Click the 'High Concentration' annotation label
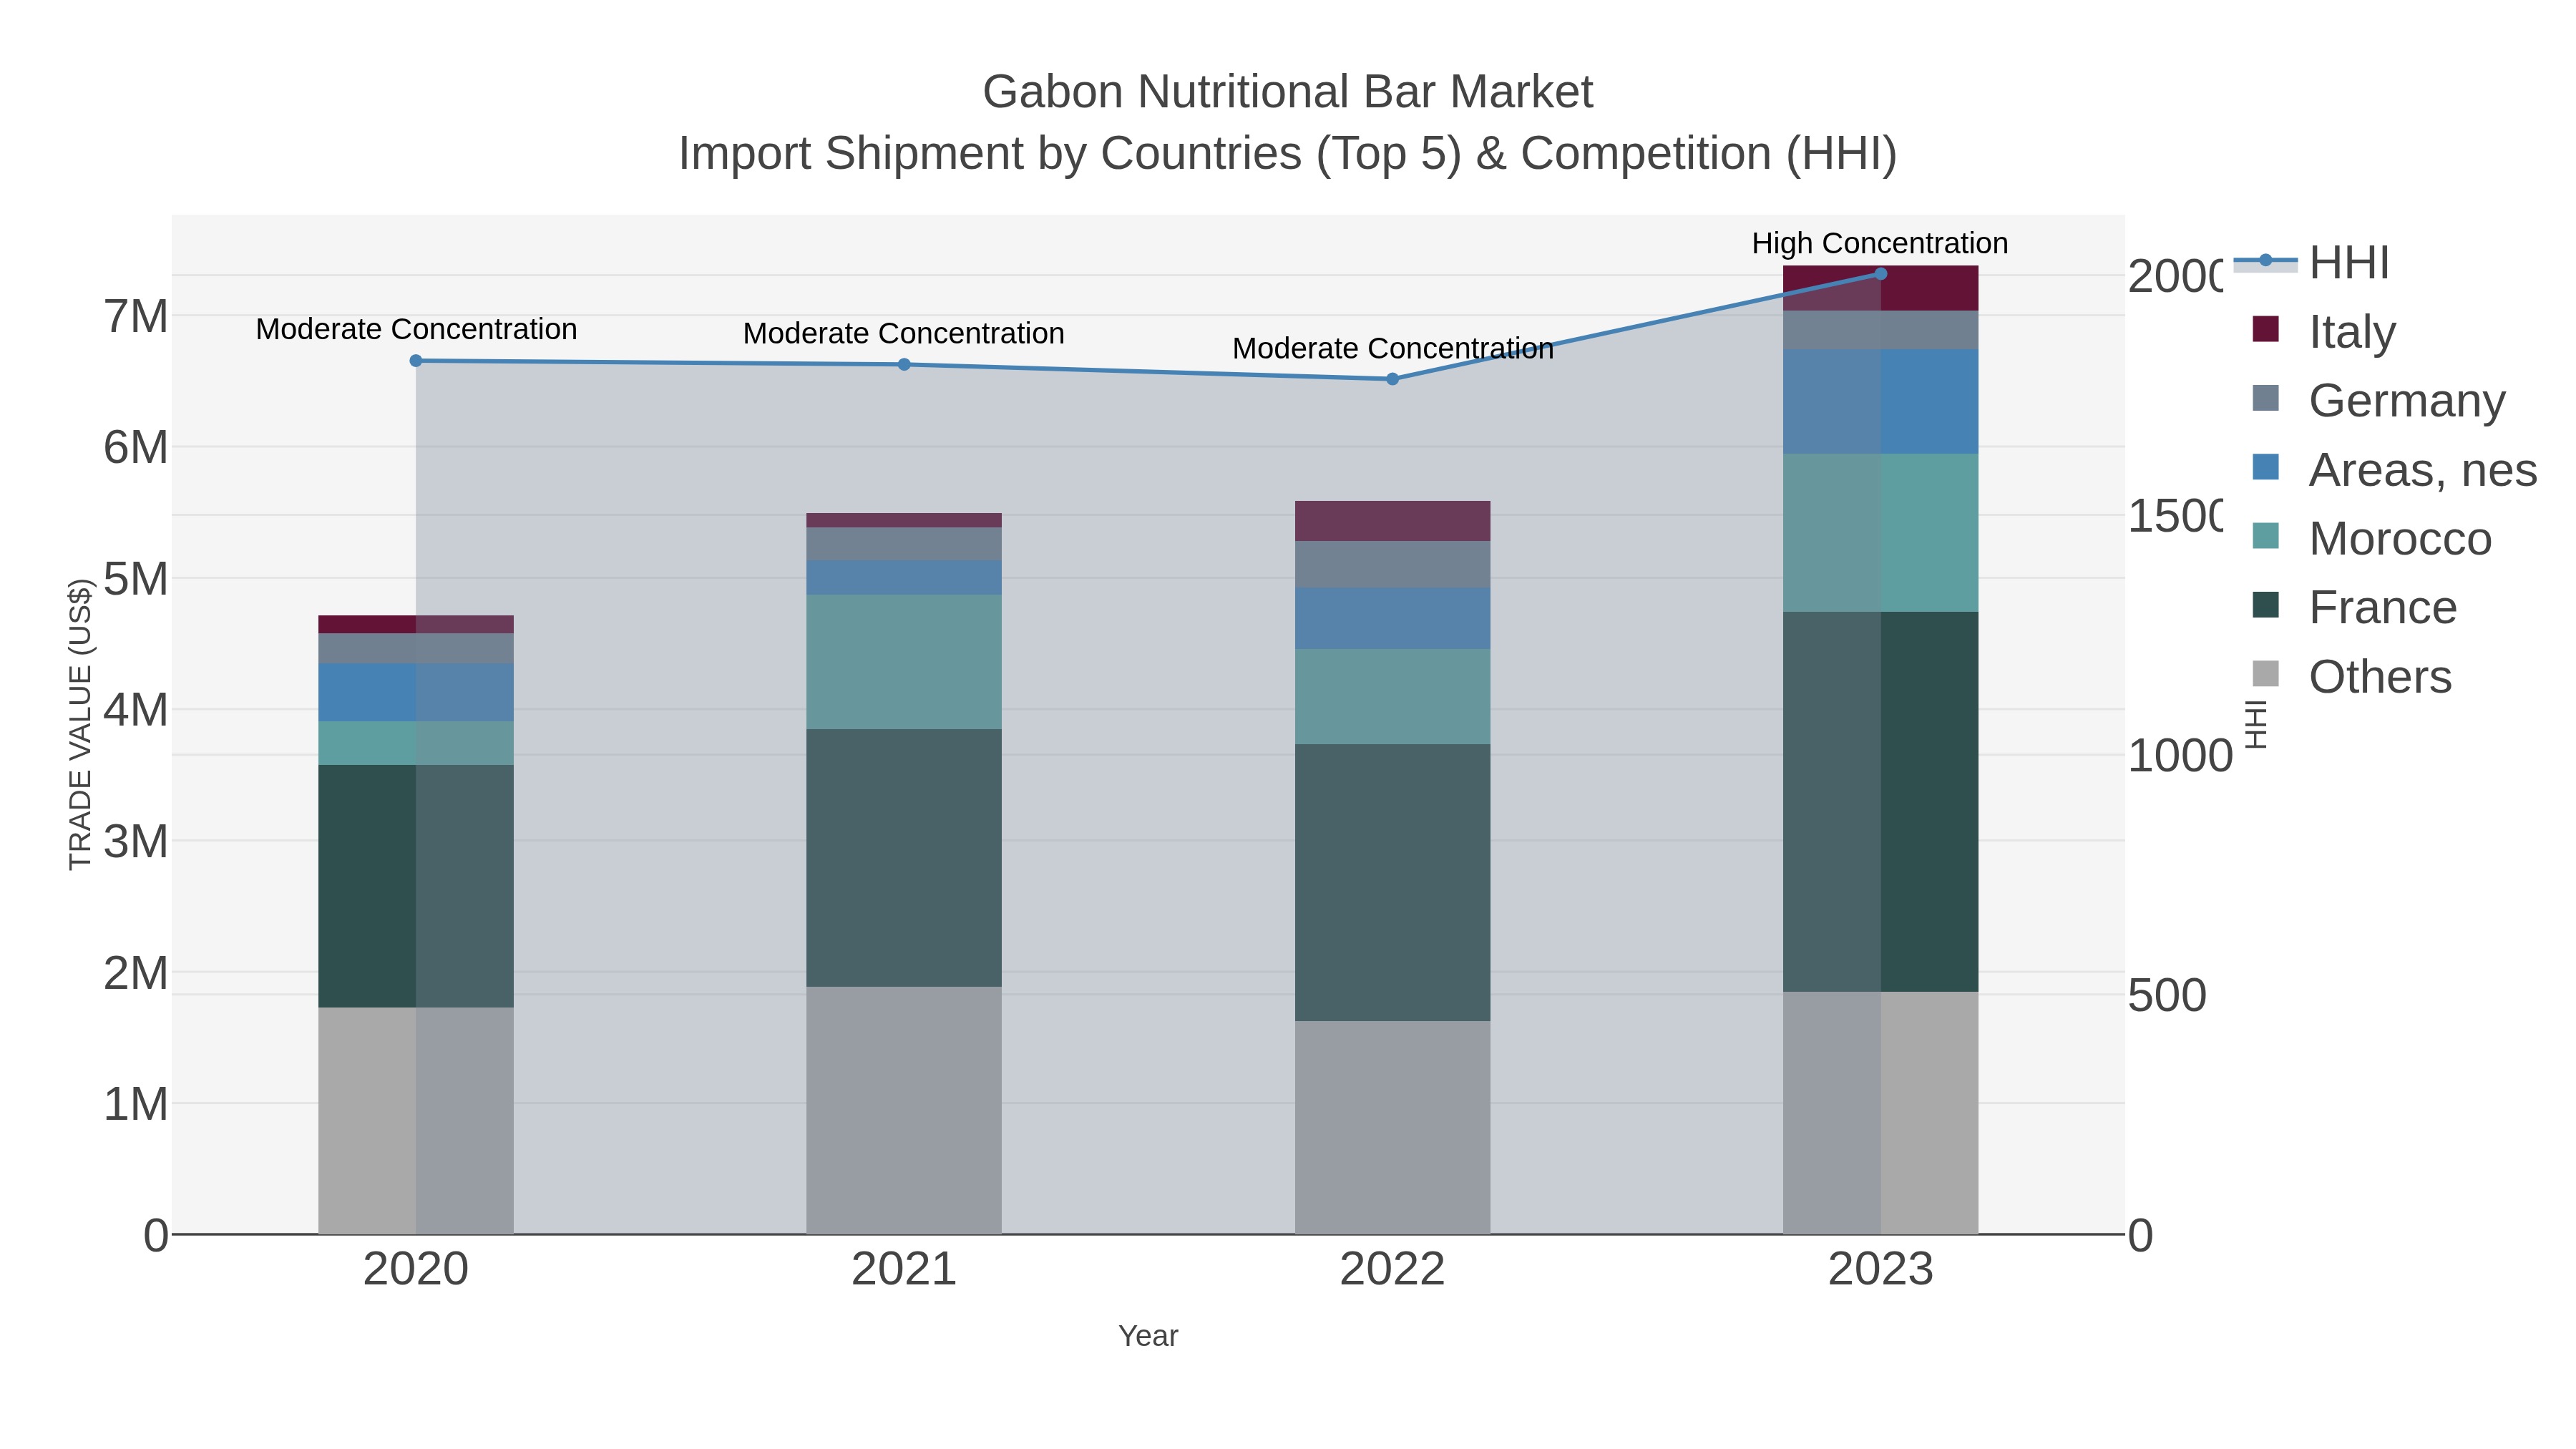 pyautogui.click(x=1880, y=243)
